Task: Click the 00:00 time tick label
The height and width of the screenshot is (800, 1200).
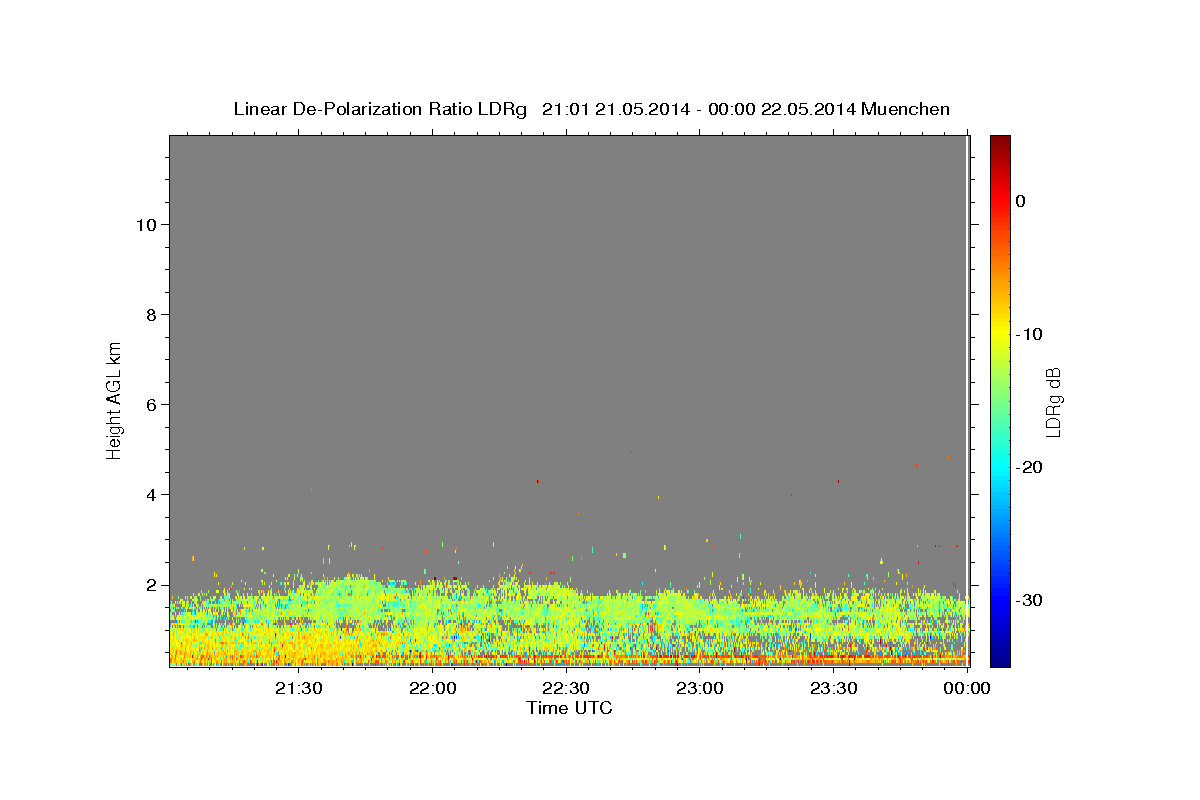Action: [x=967, y=689]
